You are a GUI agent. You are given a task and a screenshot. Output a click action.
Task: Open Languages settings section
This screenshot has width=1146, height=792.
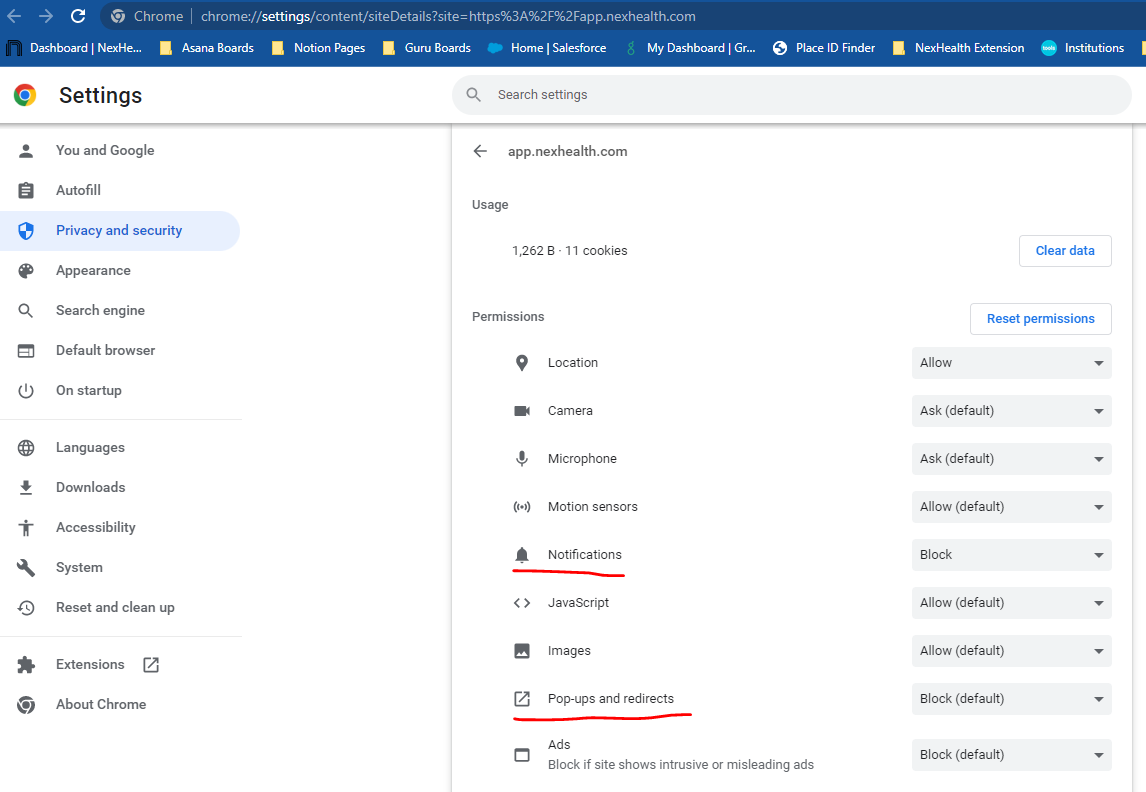pos(120,448)
